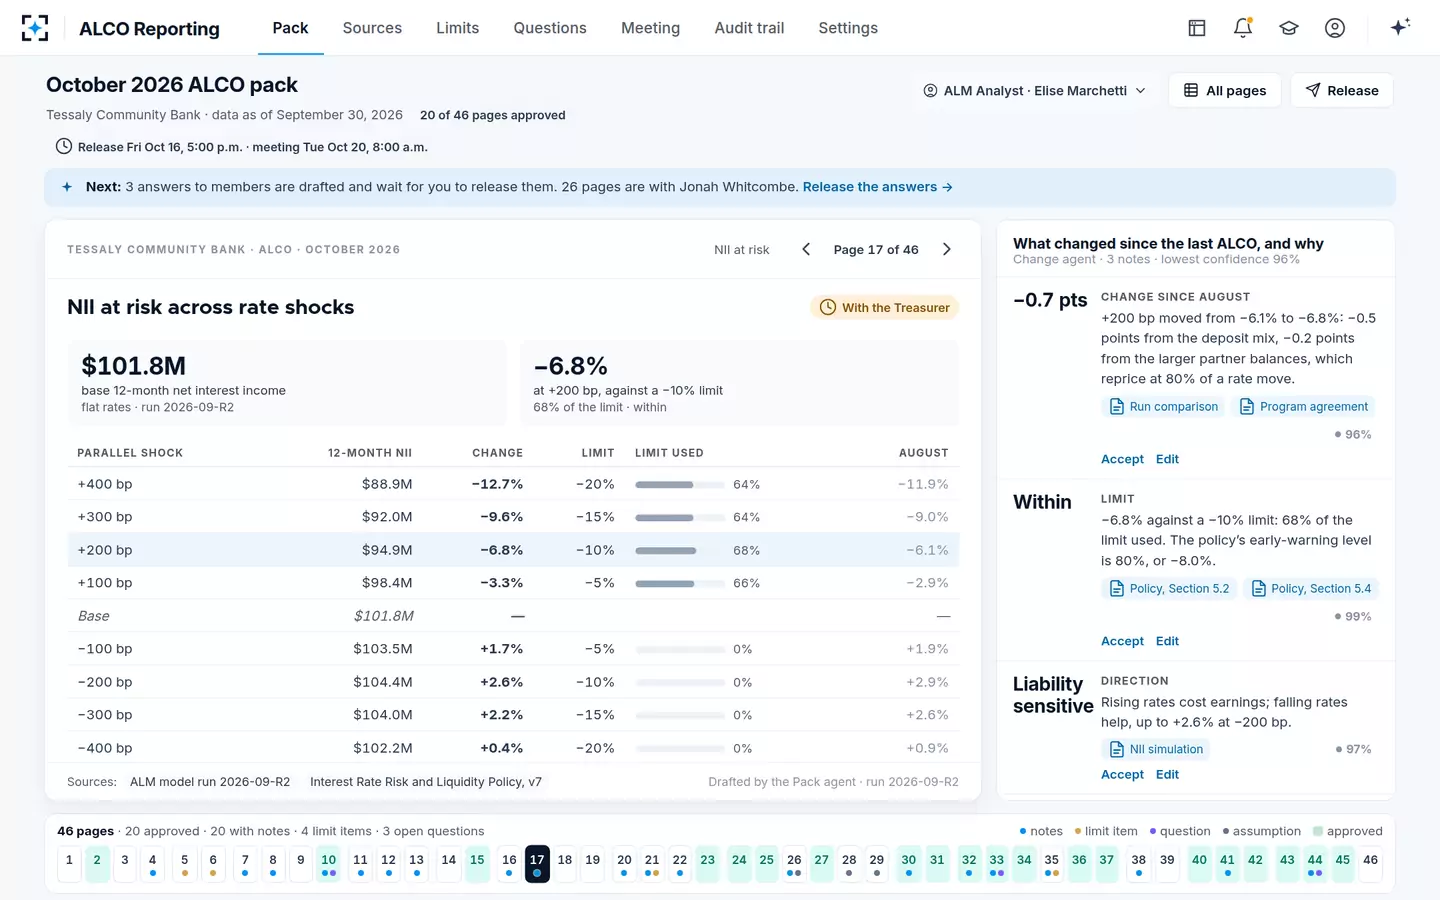
Task: Click the With the Treasurer status badge
Action: (884, 308)
